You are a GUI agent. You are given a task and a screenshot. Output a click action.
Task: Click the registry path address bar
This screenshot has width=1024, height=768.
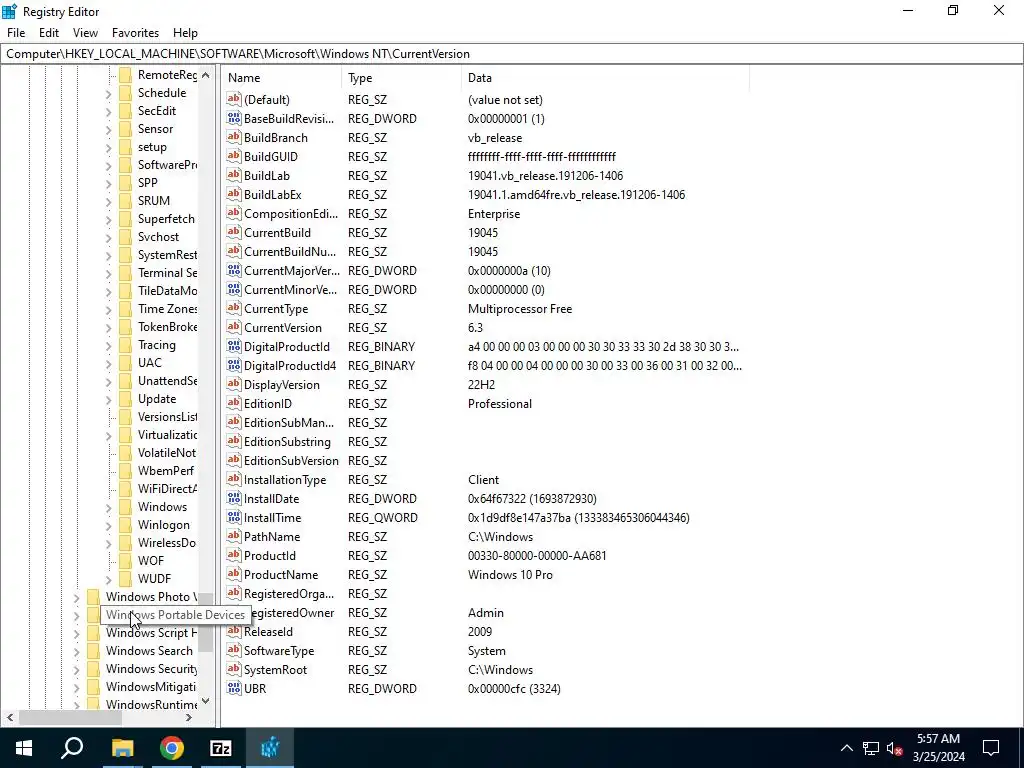click(x=512, y=54)
